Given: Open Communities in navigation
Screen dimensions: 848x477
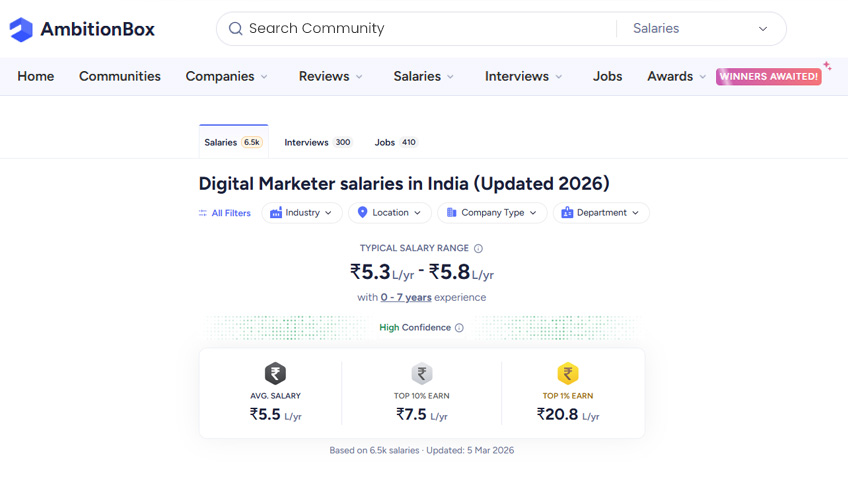Looking at the screenshot, I should point(120,76).
